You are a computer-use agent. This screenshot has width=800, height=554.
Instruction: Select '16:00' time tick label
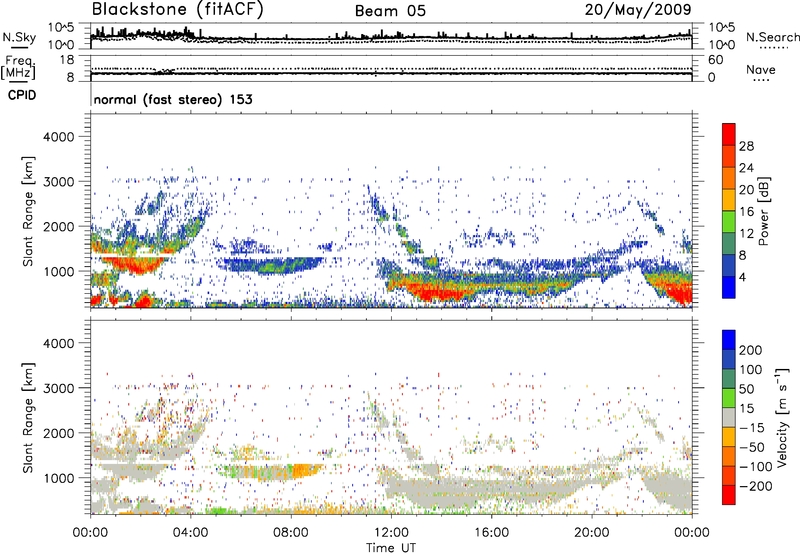pos(491,533)
